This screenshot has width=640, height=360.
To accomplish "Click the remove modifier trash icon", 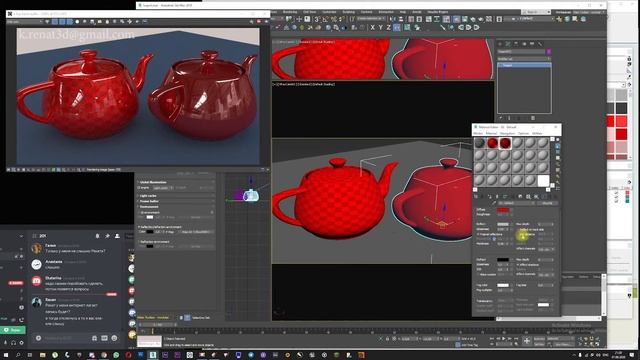I will [533, 118].
